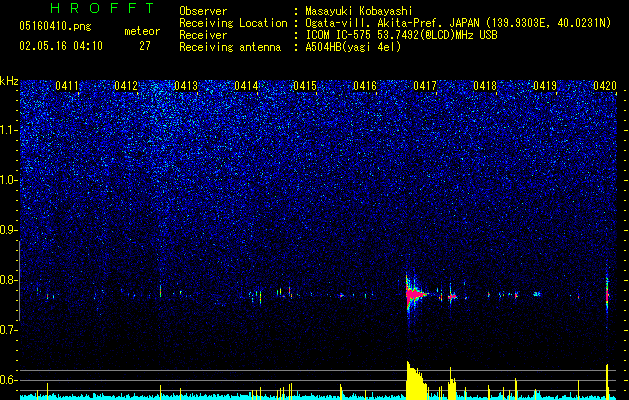The width and height of the screenshot is (629, 400).
Task: Click the 0.9 kHz axis label
Action: tap(8, 230)
